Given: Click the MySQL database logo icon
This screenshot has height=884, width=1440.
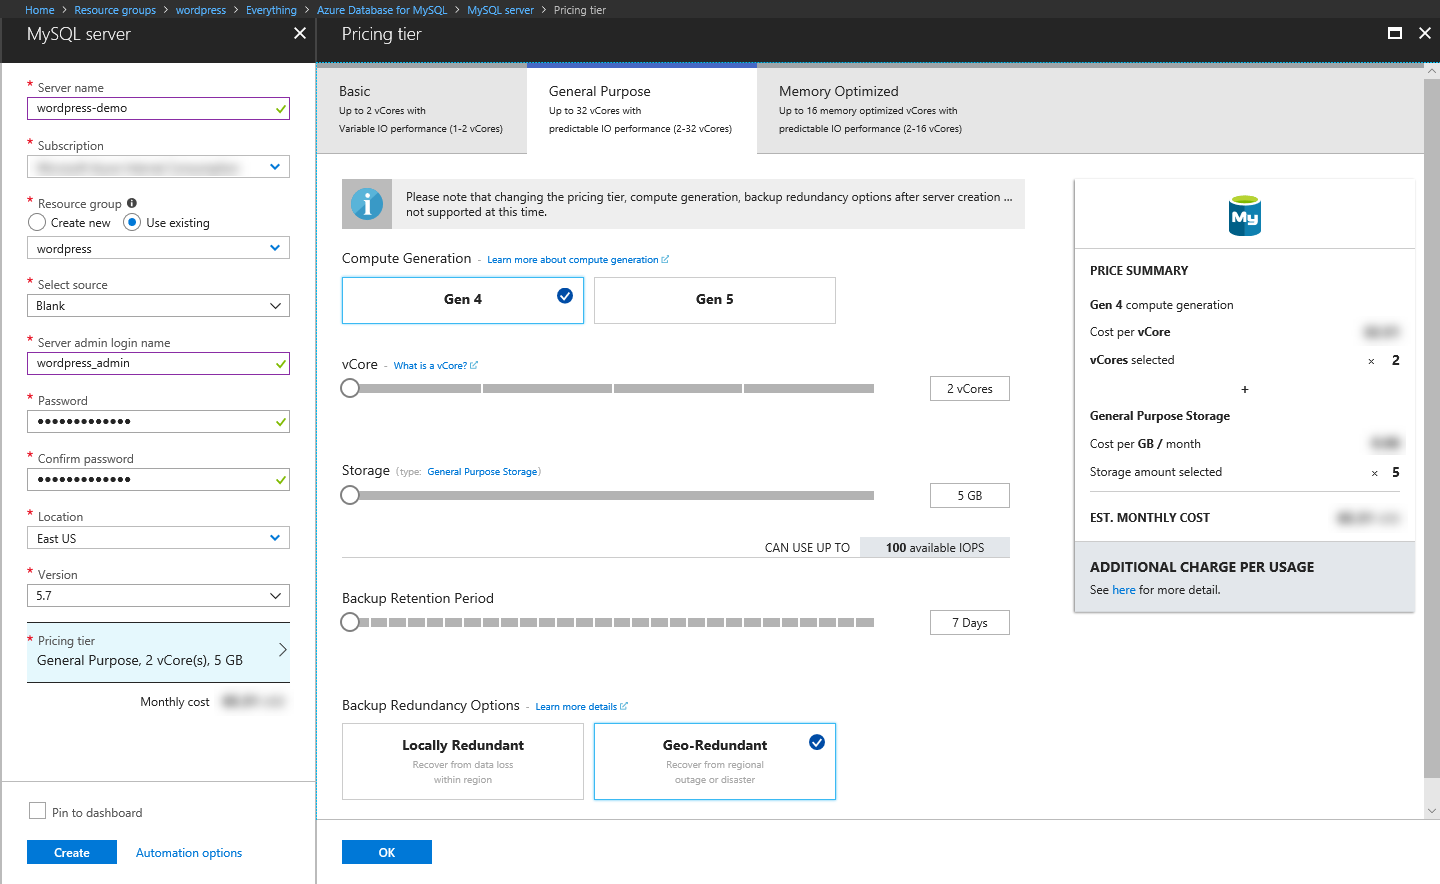Looking at the screenshot, I should tap(1245, 215).
